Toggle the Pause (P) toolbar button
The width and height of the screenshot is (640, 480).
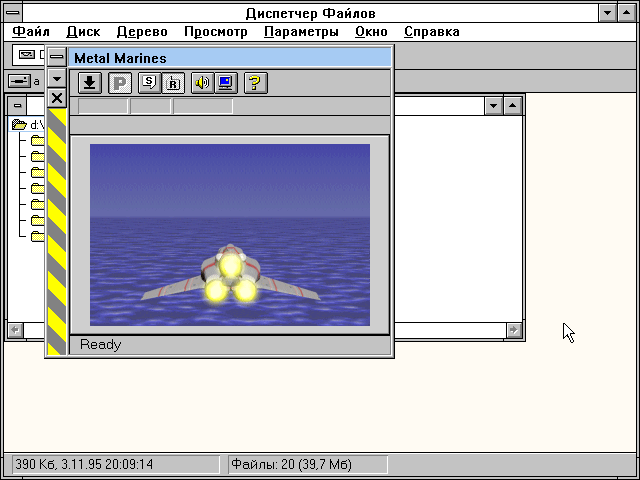coord(120,83)
